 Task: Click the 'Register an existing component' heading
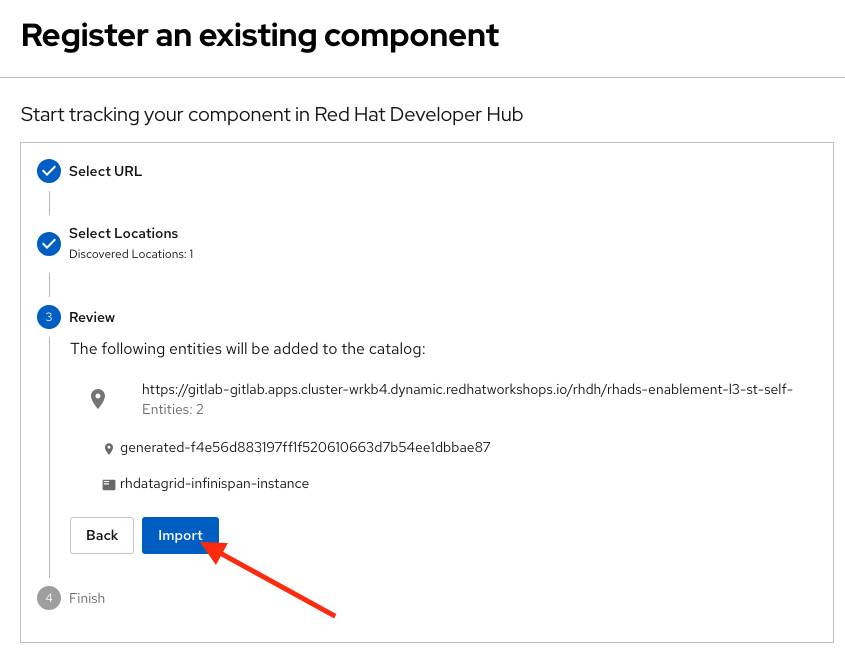coord(260,36)
